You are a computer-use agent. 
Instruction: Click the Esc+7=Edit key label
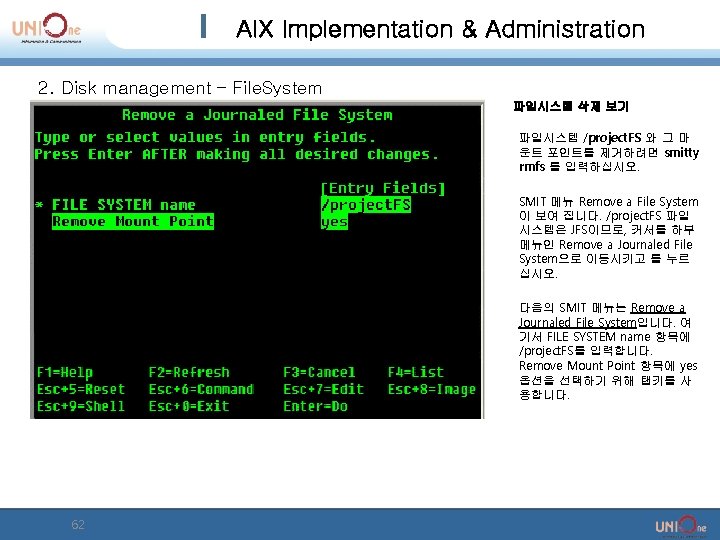pos(323,389)
